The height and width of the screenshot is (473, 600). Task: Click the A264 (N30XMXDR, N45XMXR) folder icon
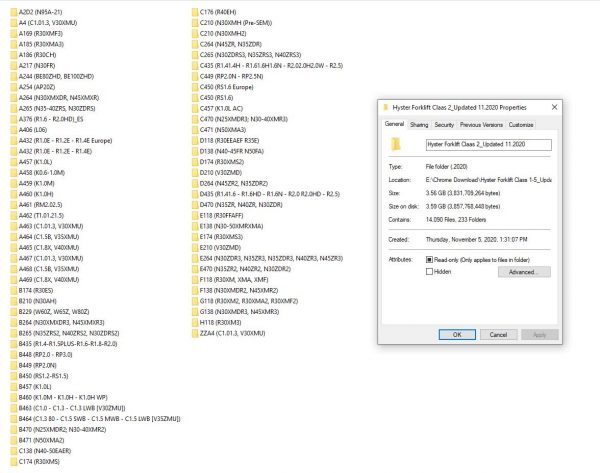(x=14, y=98)
